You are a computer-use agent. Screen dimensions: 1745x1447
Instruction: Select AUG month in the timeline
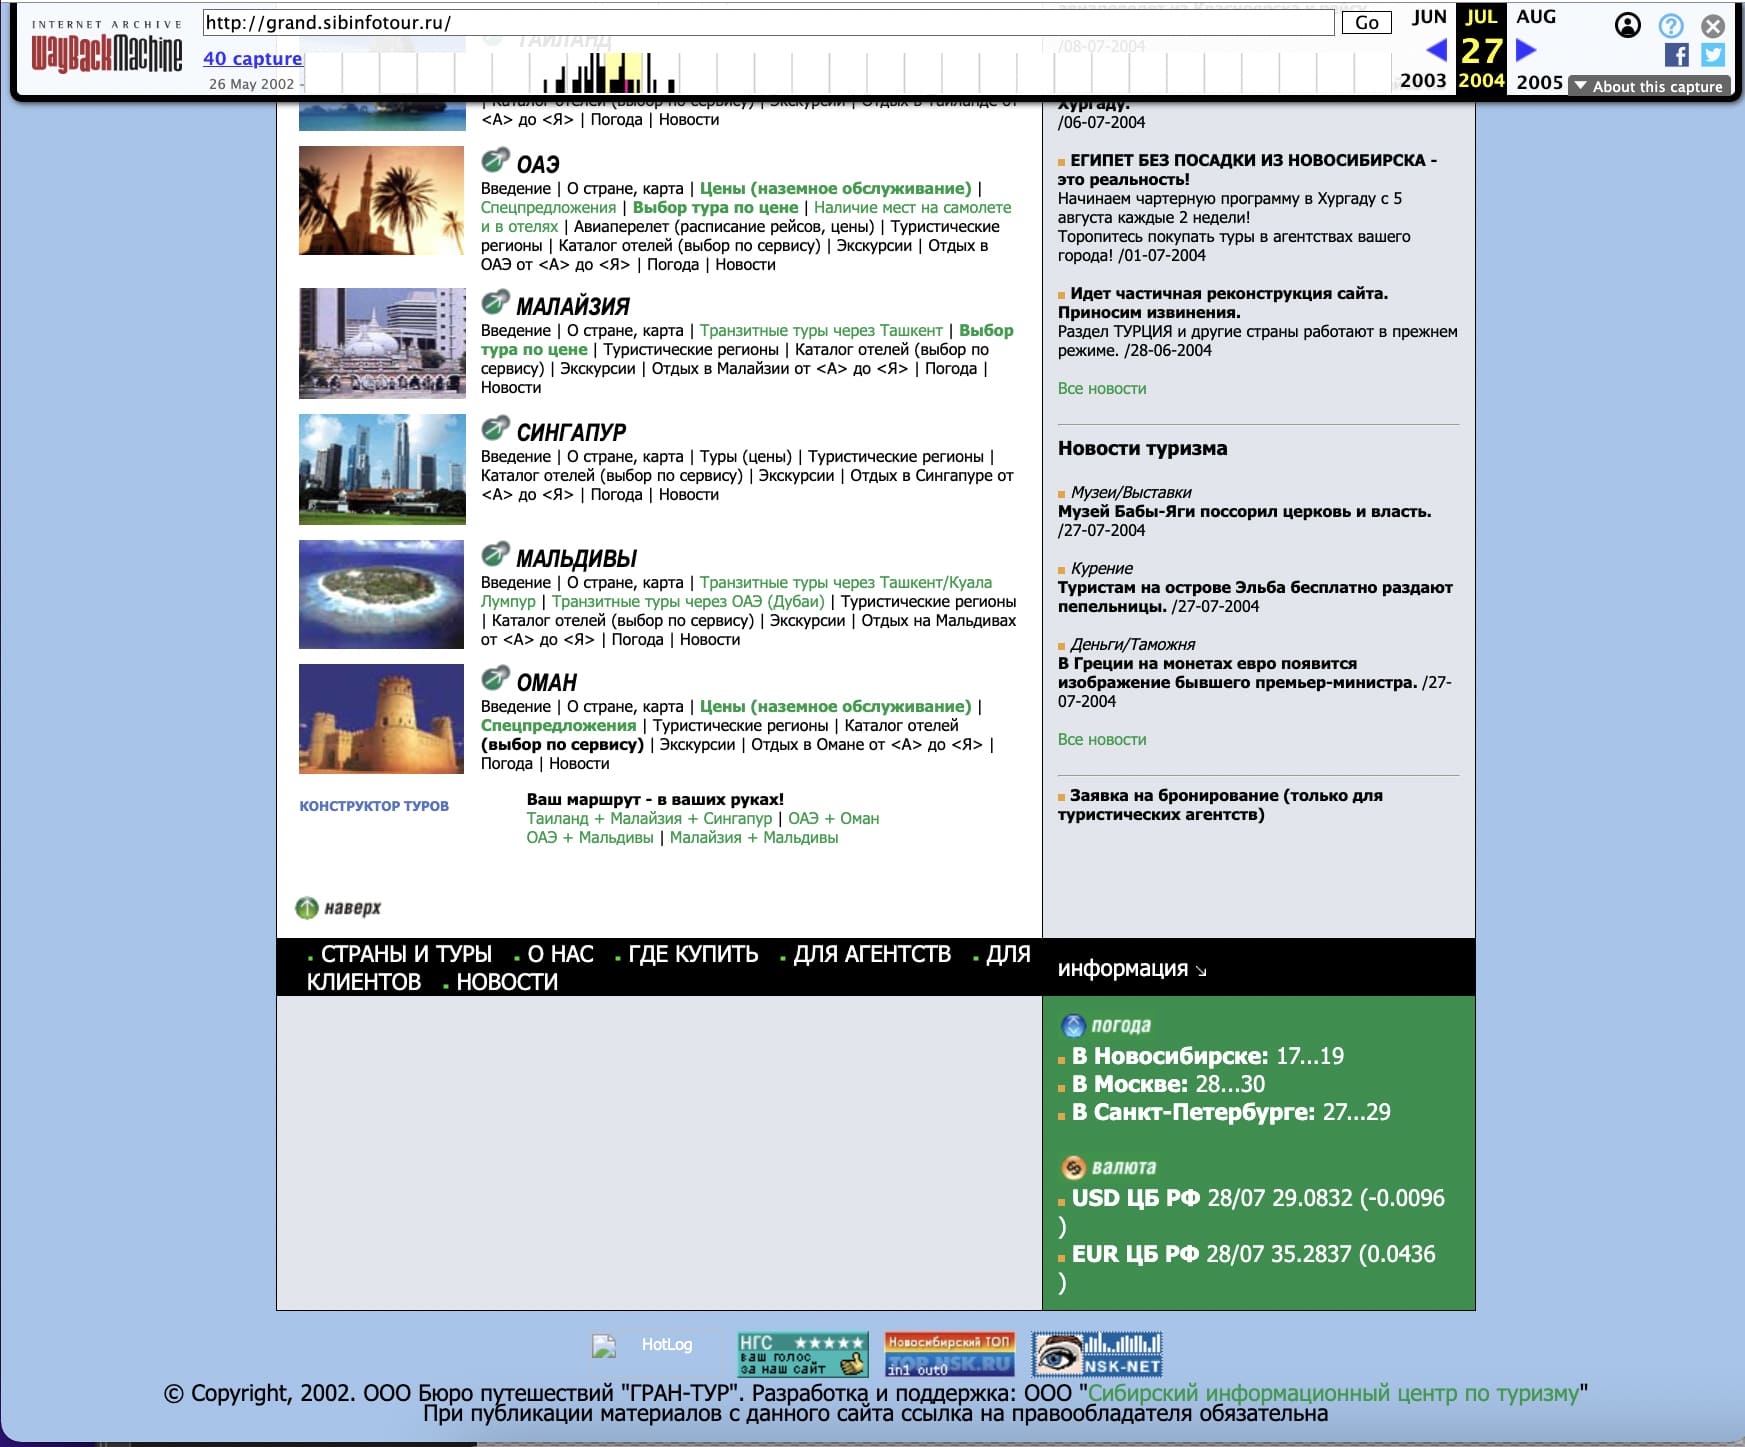click(x=1536, y=17)
